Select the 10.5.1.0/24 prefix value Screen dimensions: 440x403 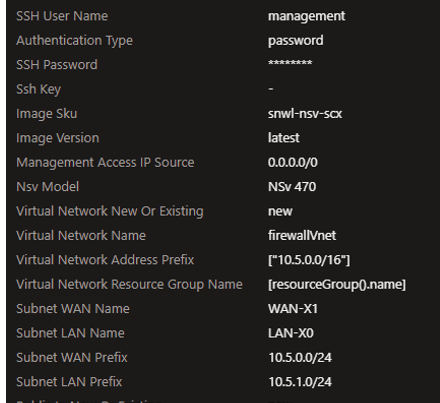(300, 382)
